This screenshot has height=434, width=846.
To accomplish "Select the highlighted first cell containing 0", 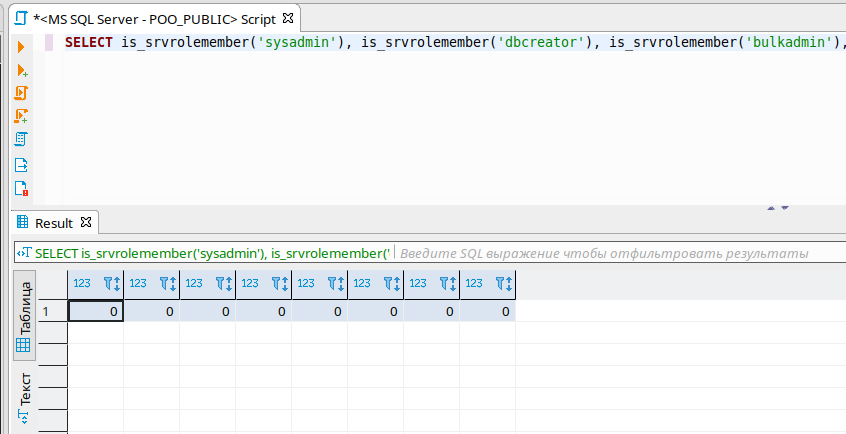I will [x=95, y=311].
